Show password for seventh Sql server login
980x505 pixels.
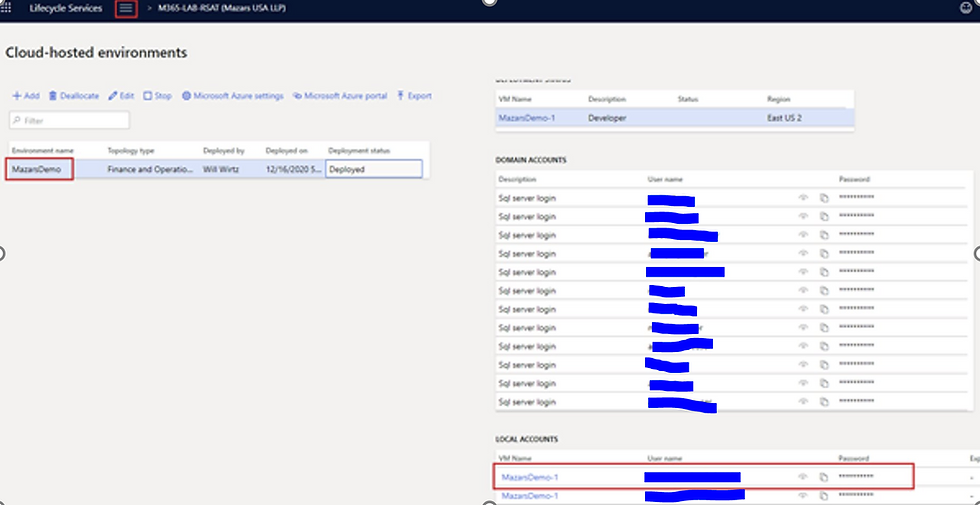click(803, 309)
